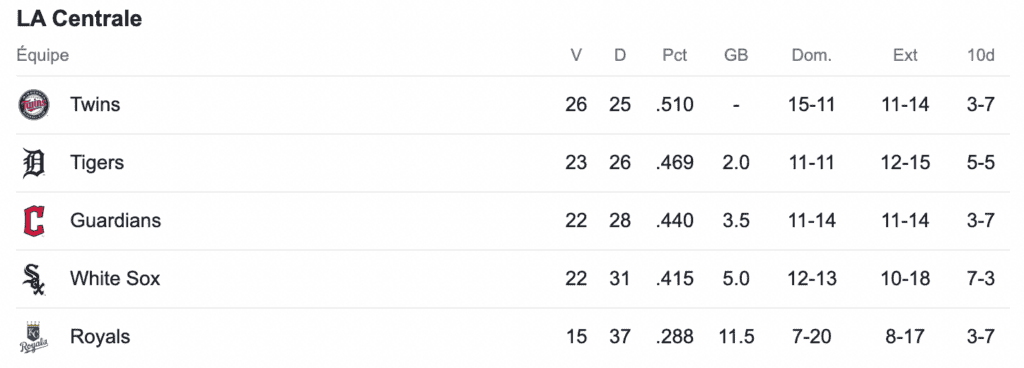The image size is (1024, 368).
Task: Click the Ext away record header
Action: [x=905, y=55]
